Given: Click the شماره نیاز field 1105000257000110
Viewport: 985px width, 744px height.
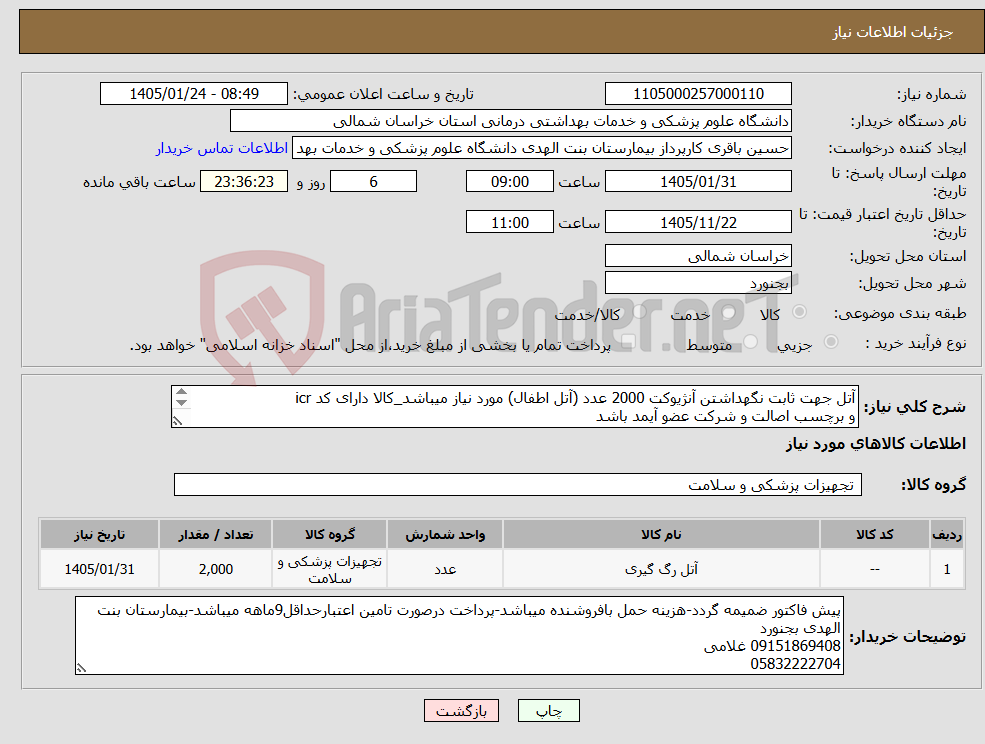Looking at the screenshot, I should point(698,94).
